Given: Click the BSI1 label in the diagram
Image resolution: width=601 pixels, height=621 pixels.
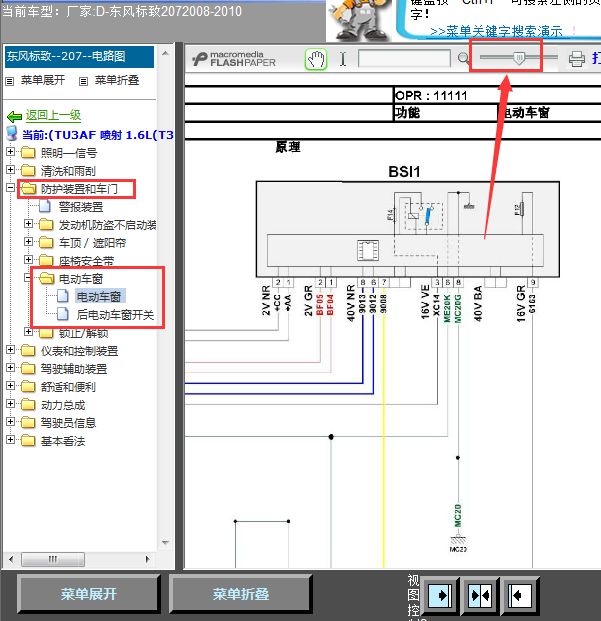Looking at the screenshot, I should [x=404, y=172].
